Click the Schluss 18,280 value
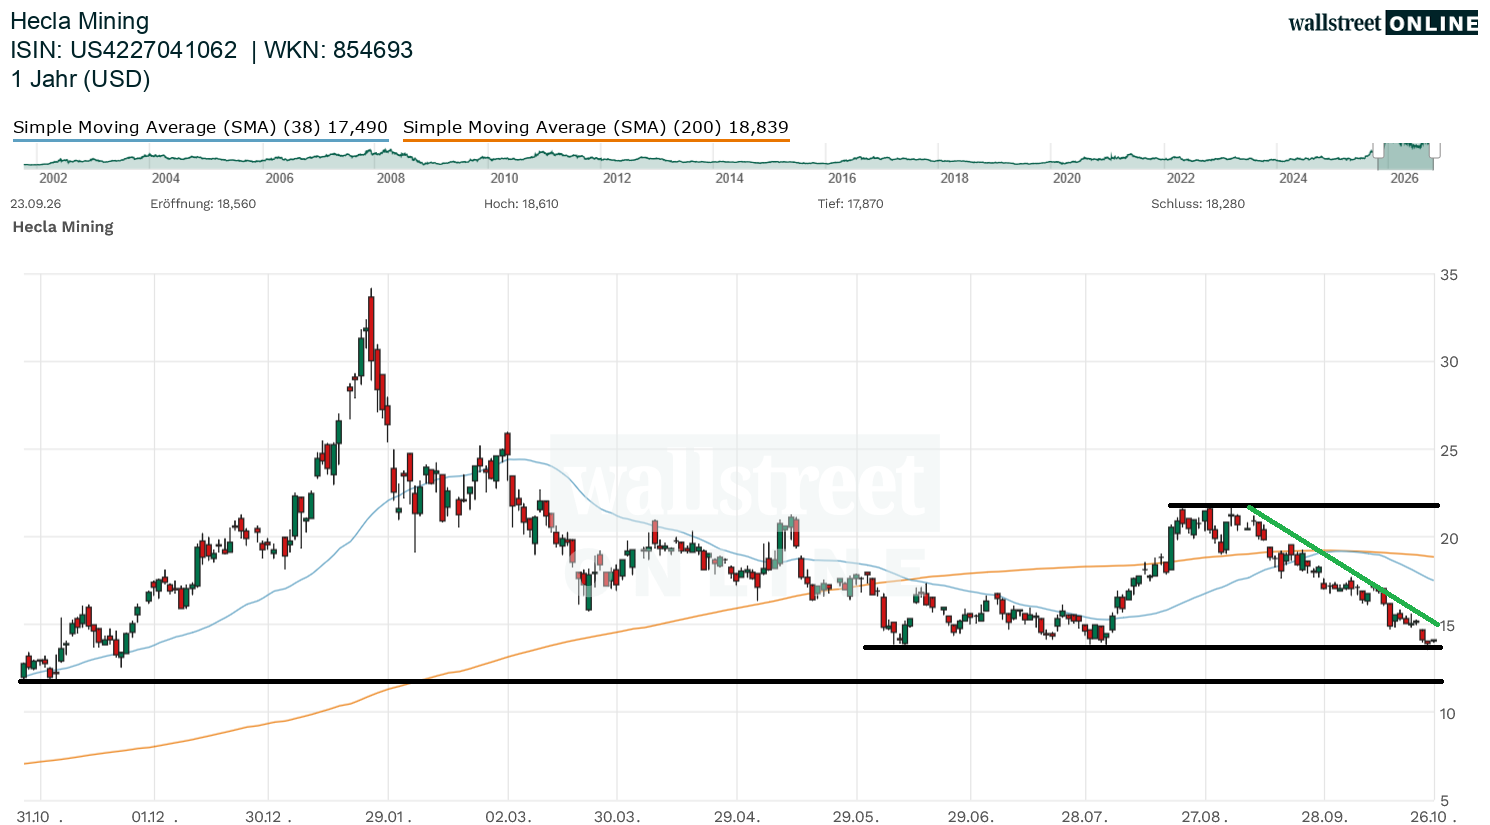The width and height of the screenshot is (1490, 825). pos(1198,204)
